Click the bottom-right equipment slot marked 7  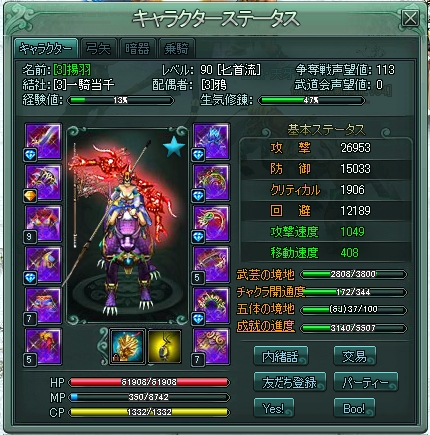(x=212, y=347)
